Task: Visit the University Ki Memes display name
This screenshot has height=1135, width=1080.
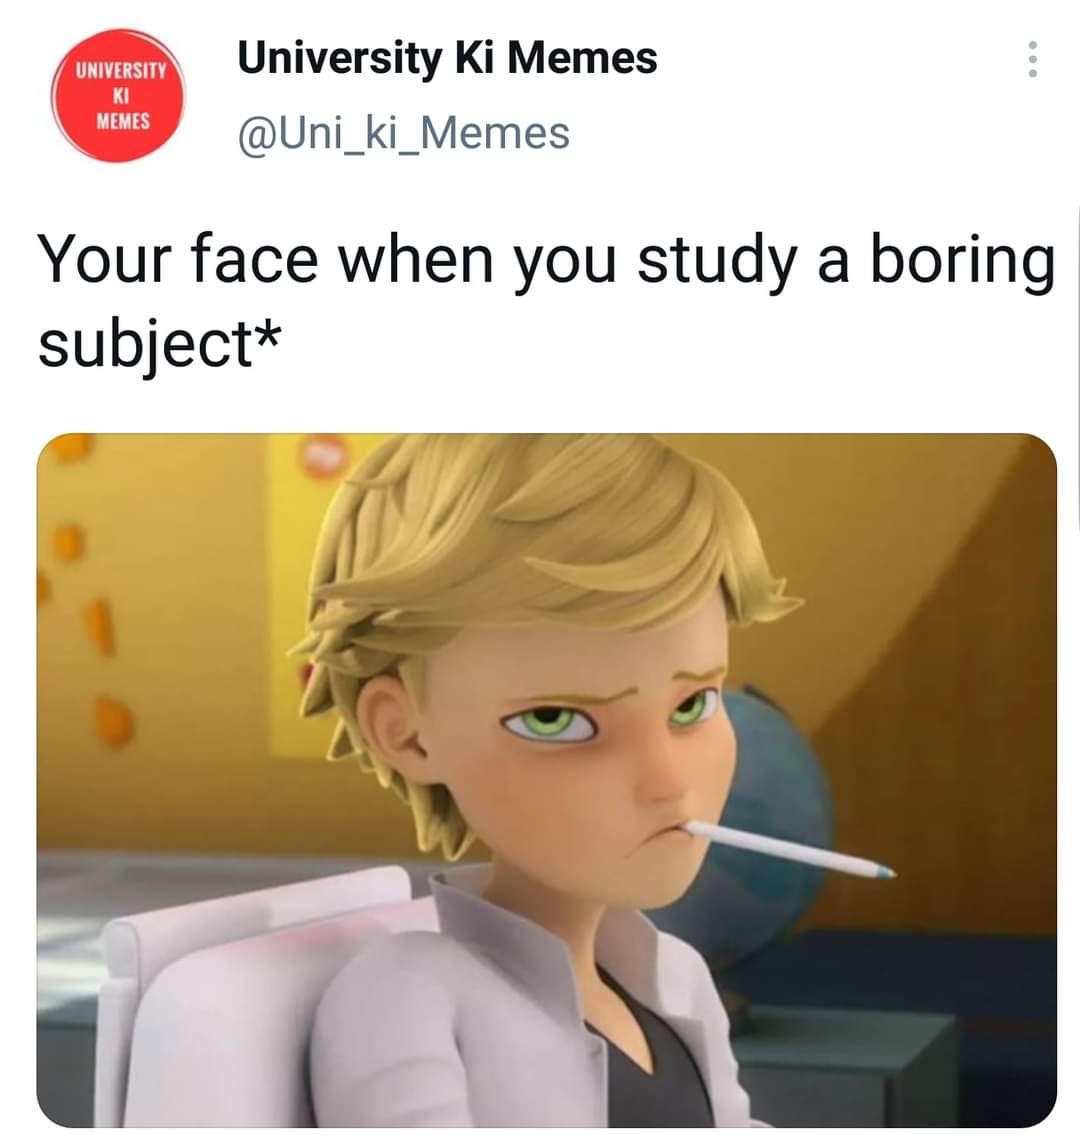Action: (447, 58)
